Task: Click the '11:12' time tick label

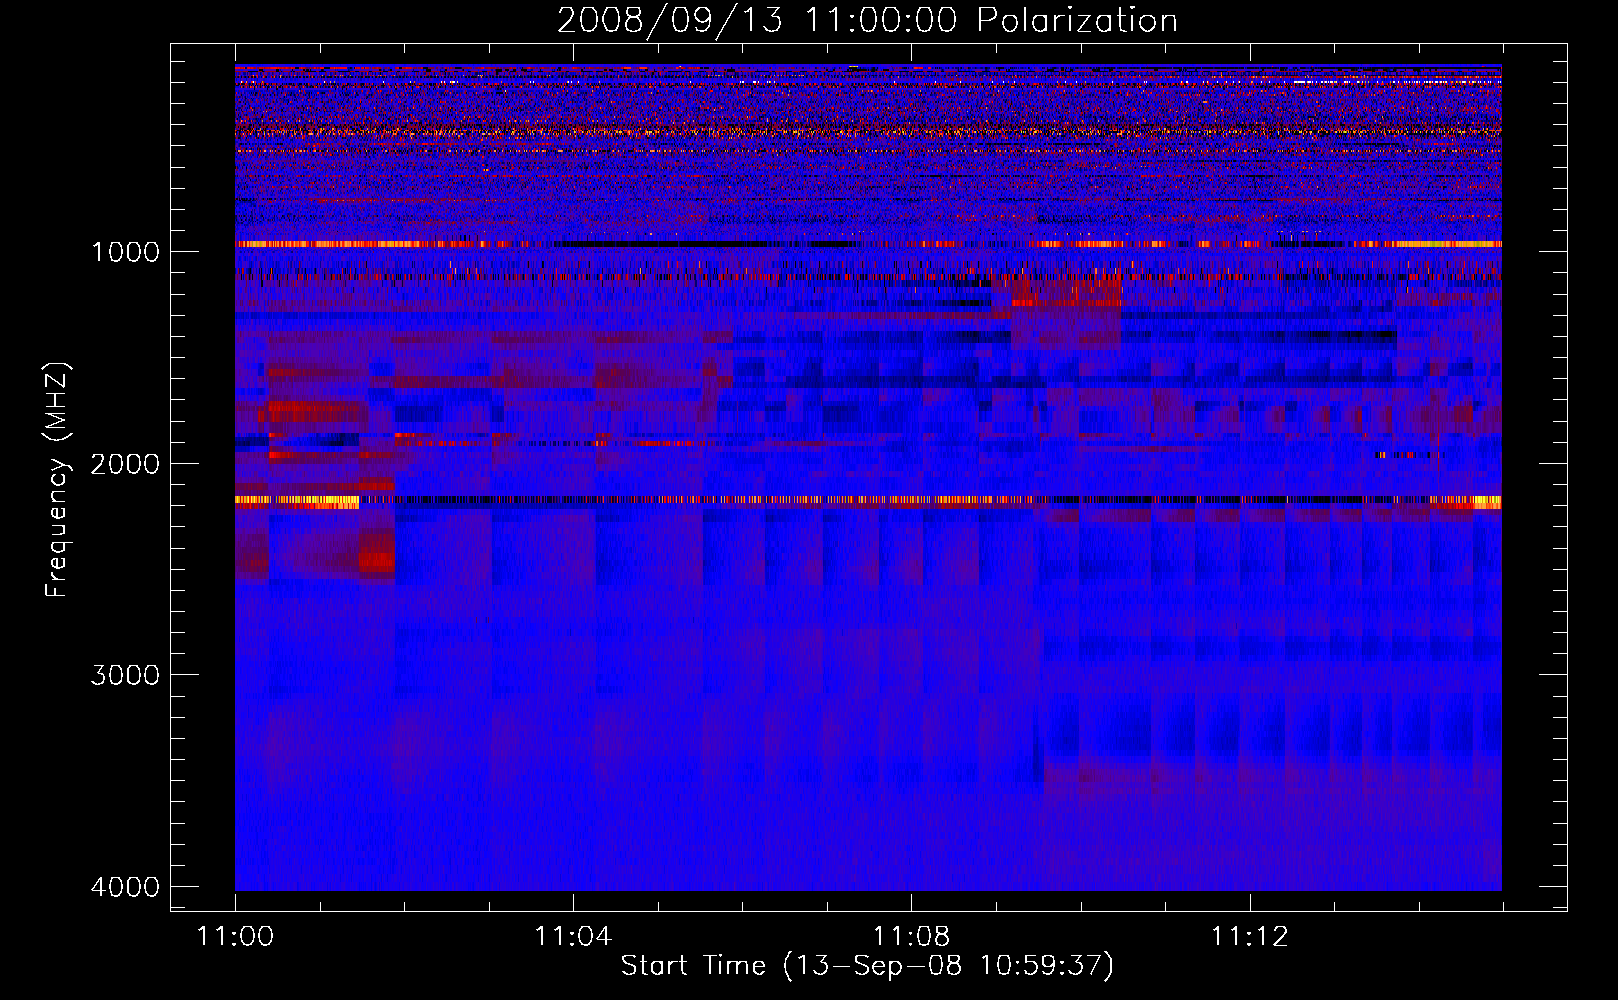Action: point(1250,937)
